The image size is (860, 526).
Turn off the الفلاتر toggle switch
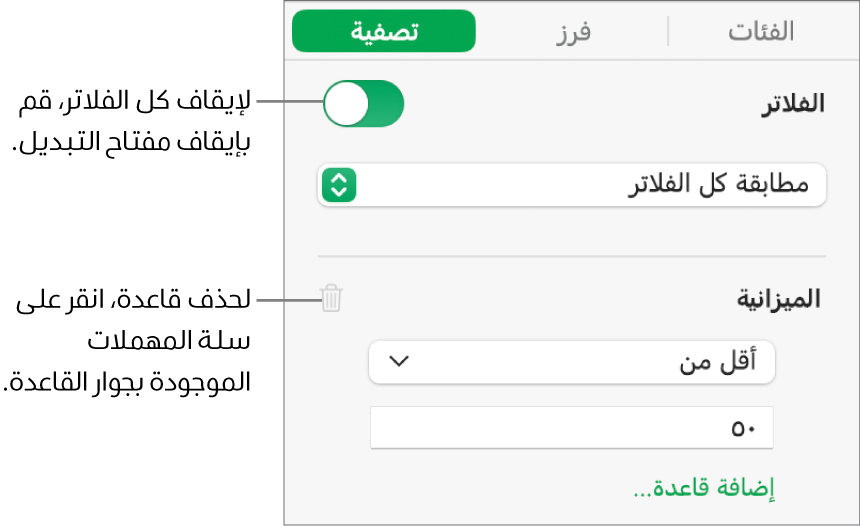pyautogui.click(x=363, y=104)
